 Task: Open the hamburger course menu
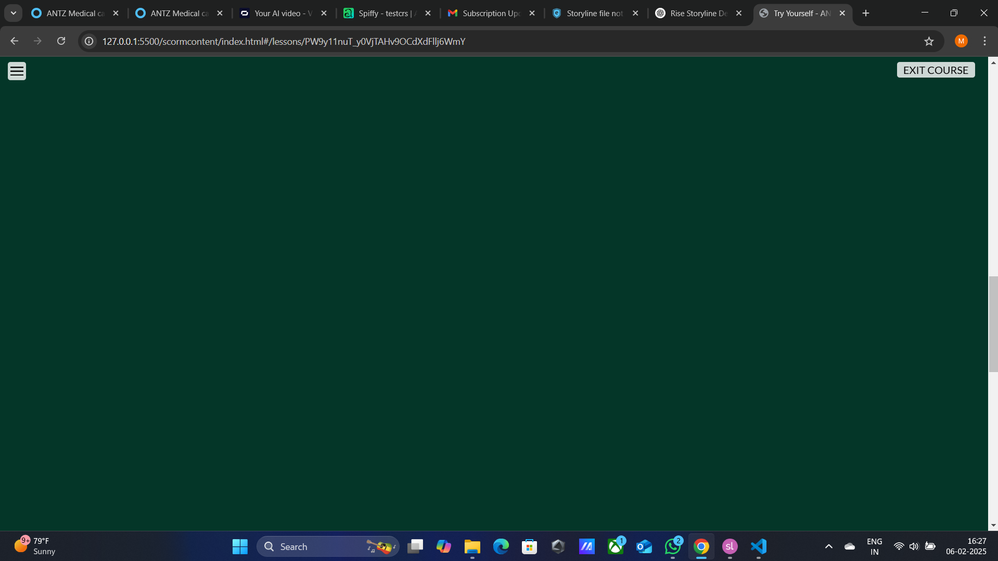[x=17, y=71]
